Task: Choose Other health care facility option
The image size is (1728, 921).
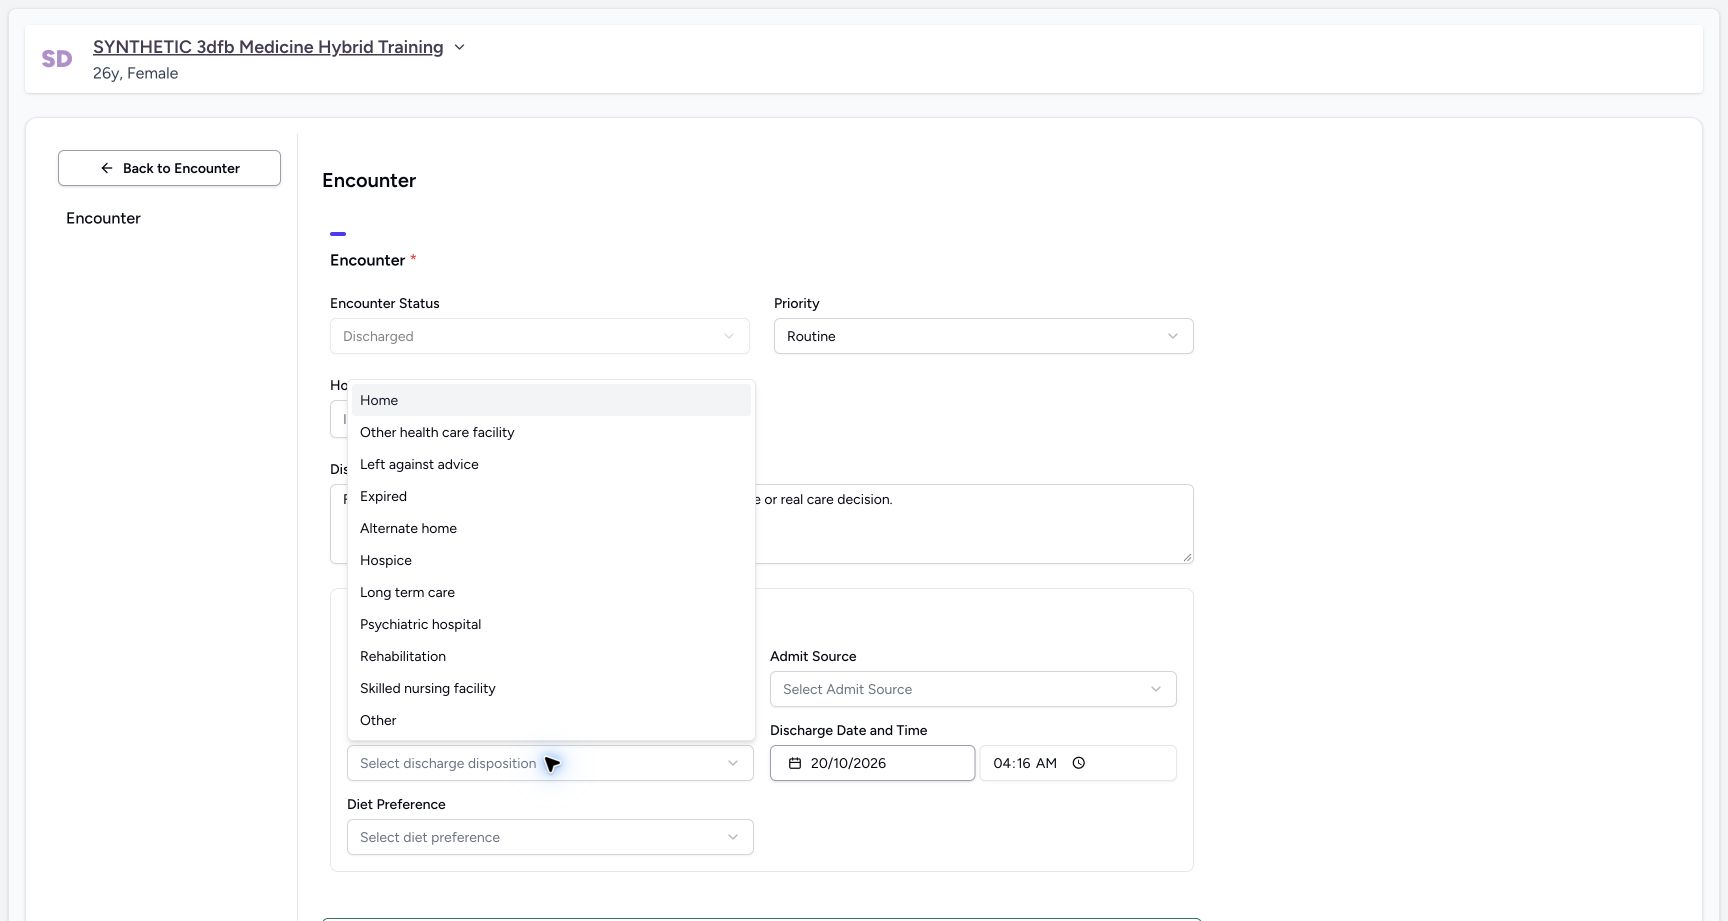Action: pos(551,432)
